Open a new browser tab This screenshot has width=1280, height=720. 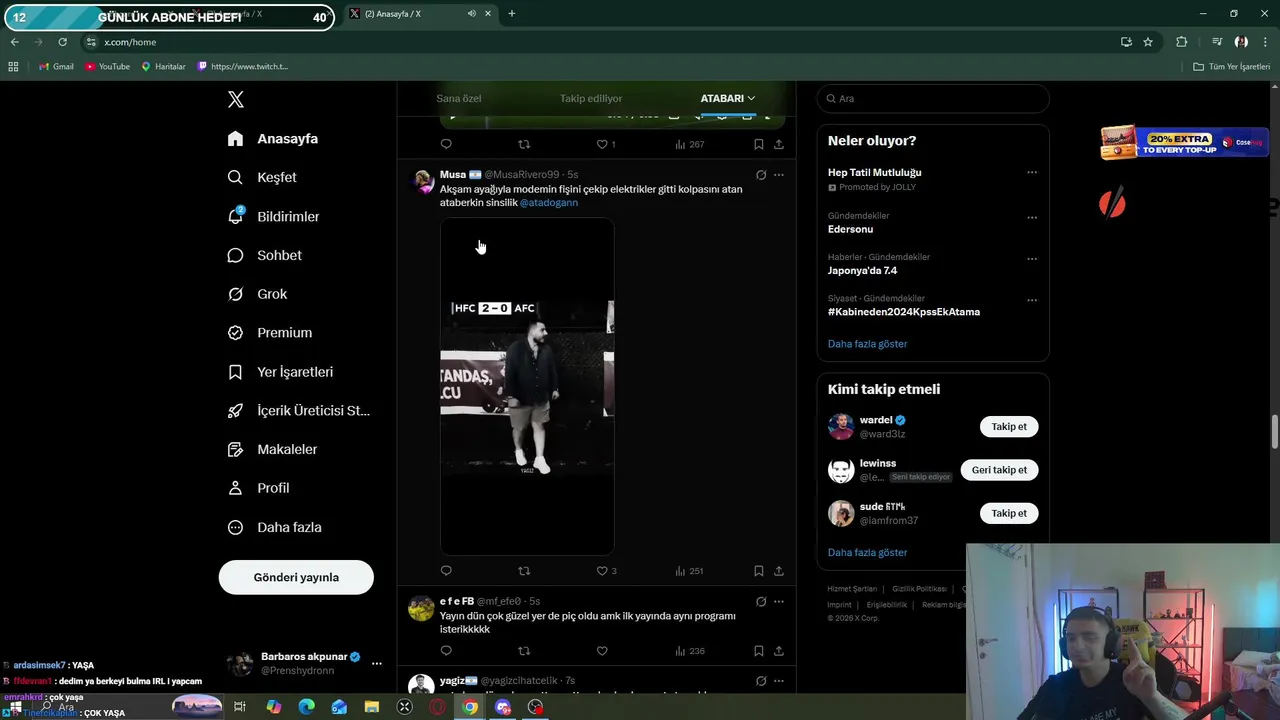pyautogui.click(x=512, y=14)
